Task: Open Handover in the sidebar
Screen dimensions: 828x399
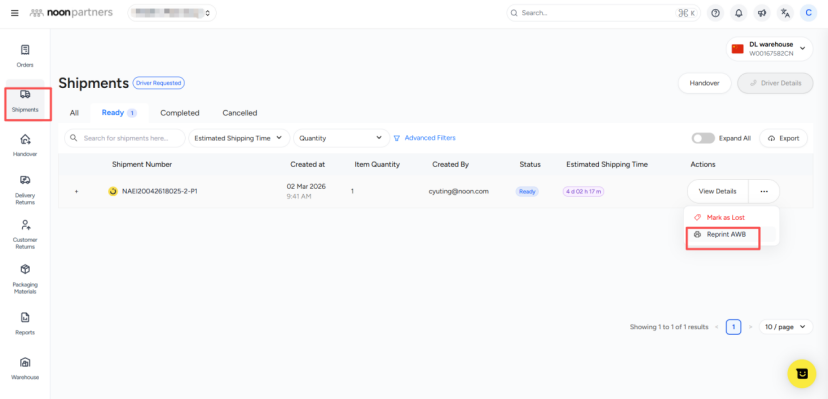Action: tap(25, 145)
